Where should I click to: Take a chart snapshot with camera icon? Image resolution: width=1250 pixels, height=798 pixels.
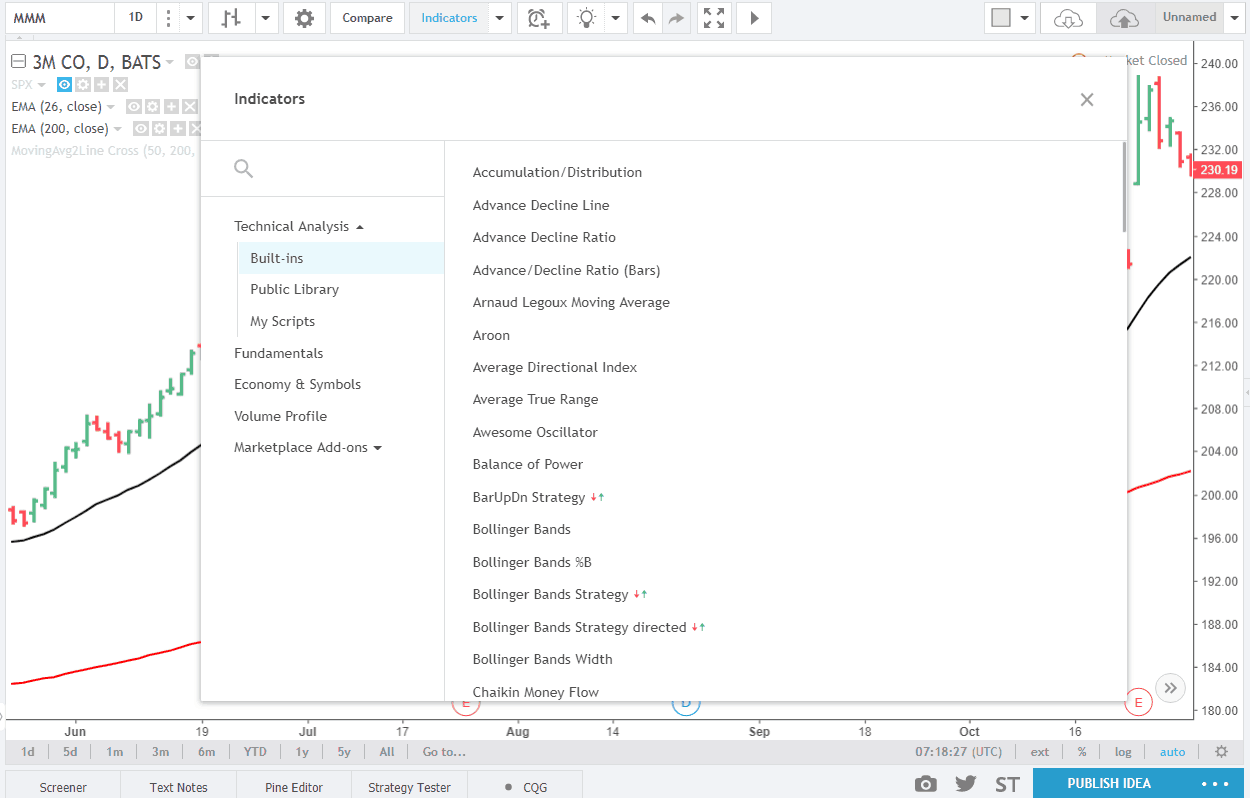(926, 784)
